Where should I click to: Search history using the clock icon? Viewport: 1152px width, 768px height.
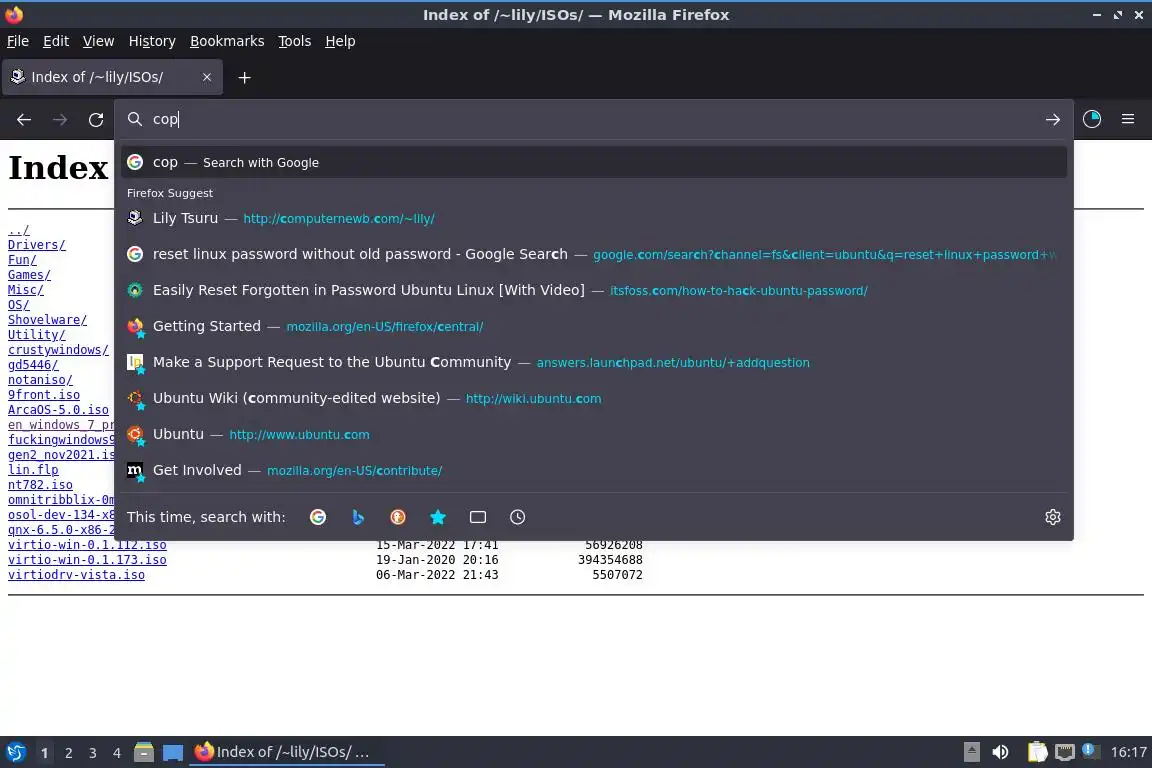click(517, 517)
